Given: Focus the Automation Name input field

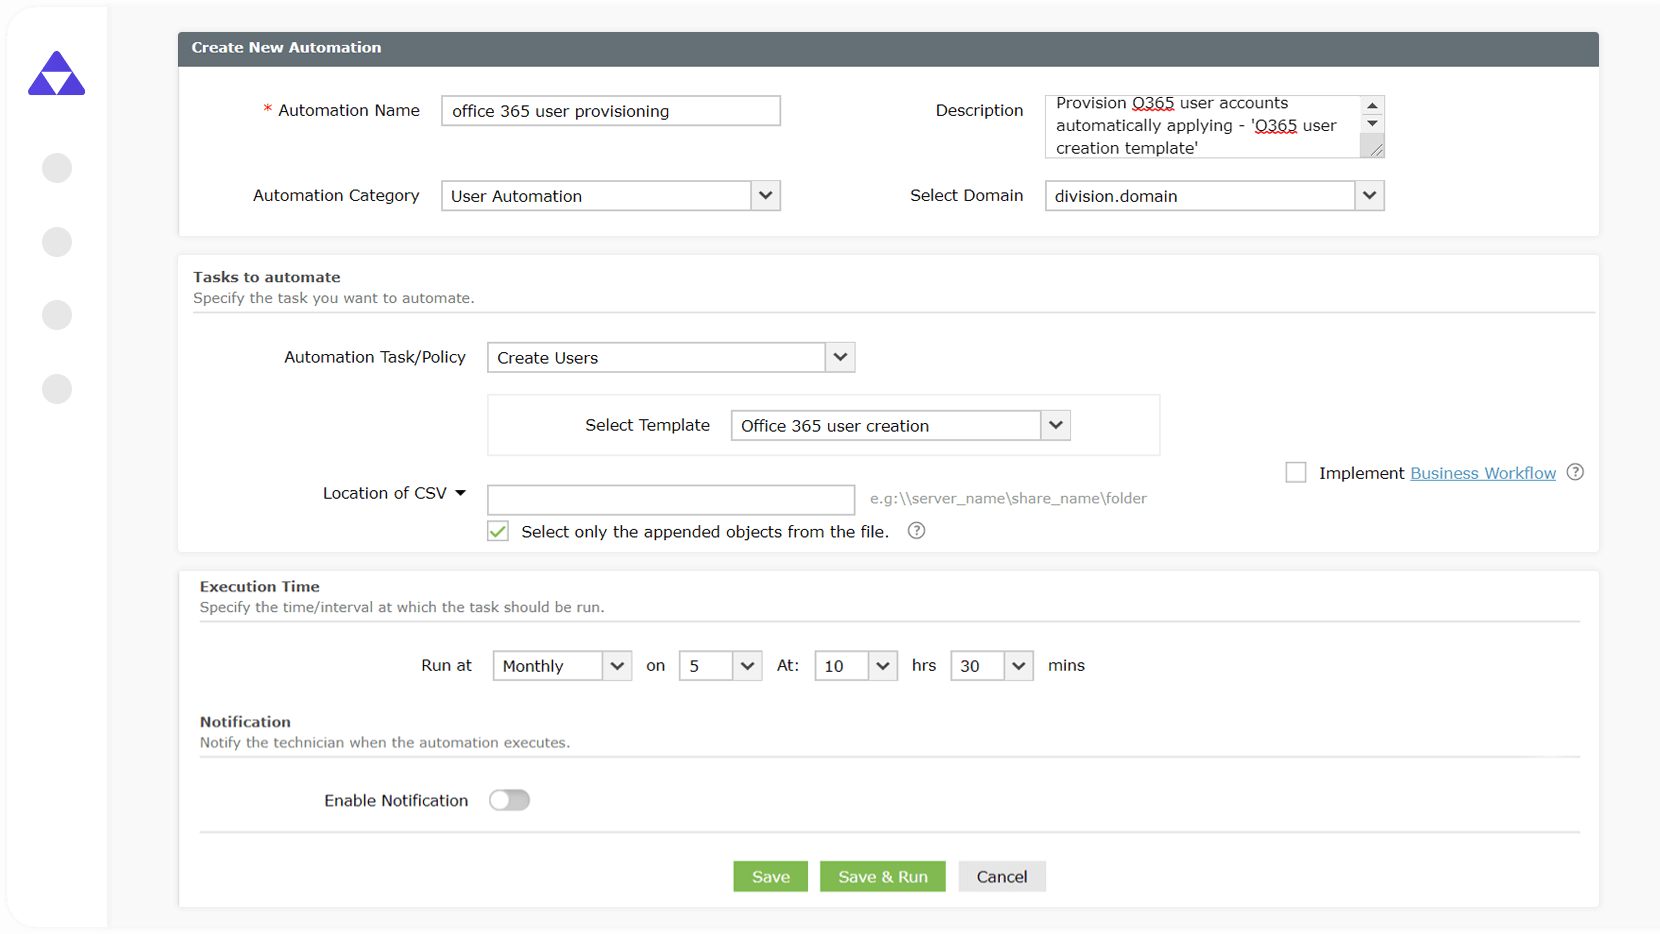Looking at the screenshot, I should click(611, 111).
